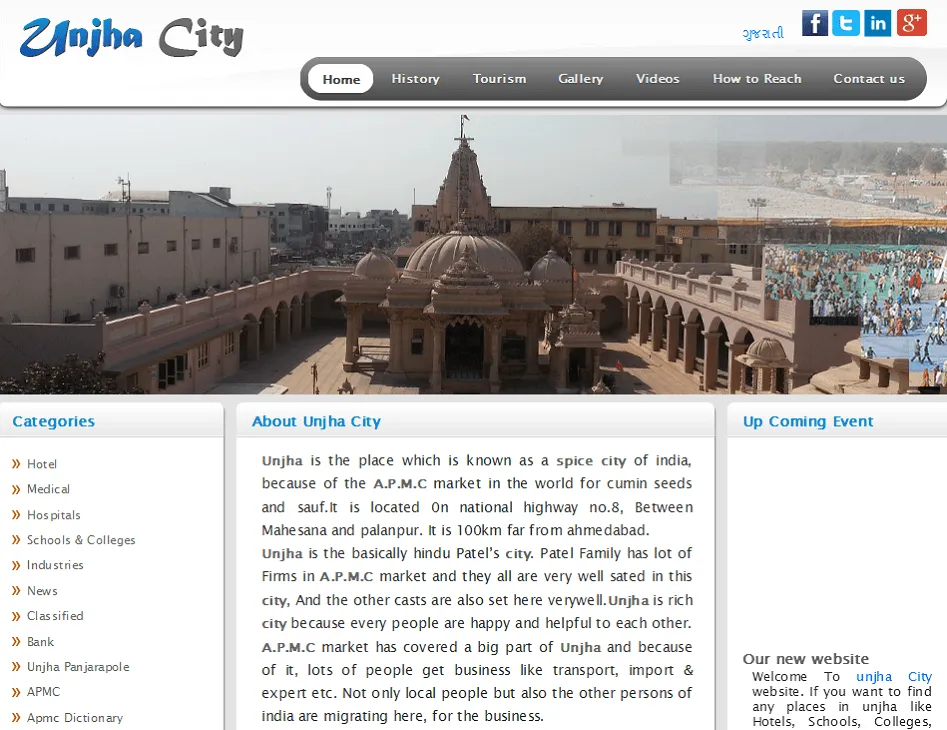The image size is (947, 730).
Task: Click the Unjha City logo
Action: point(132,37)
